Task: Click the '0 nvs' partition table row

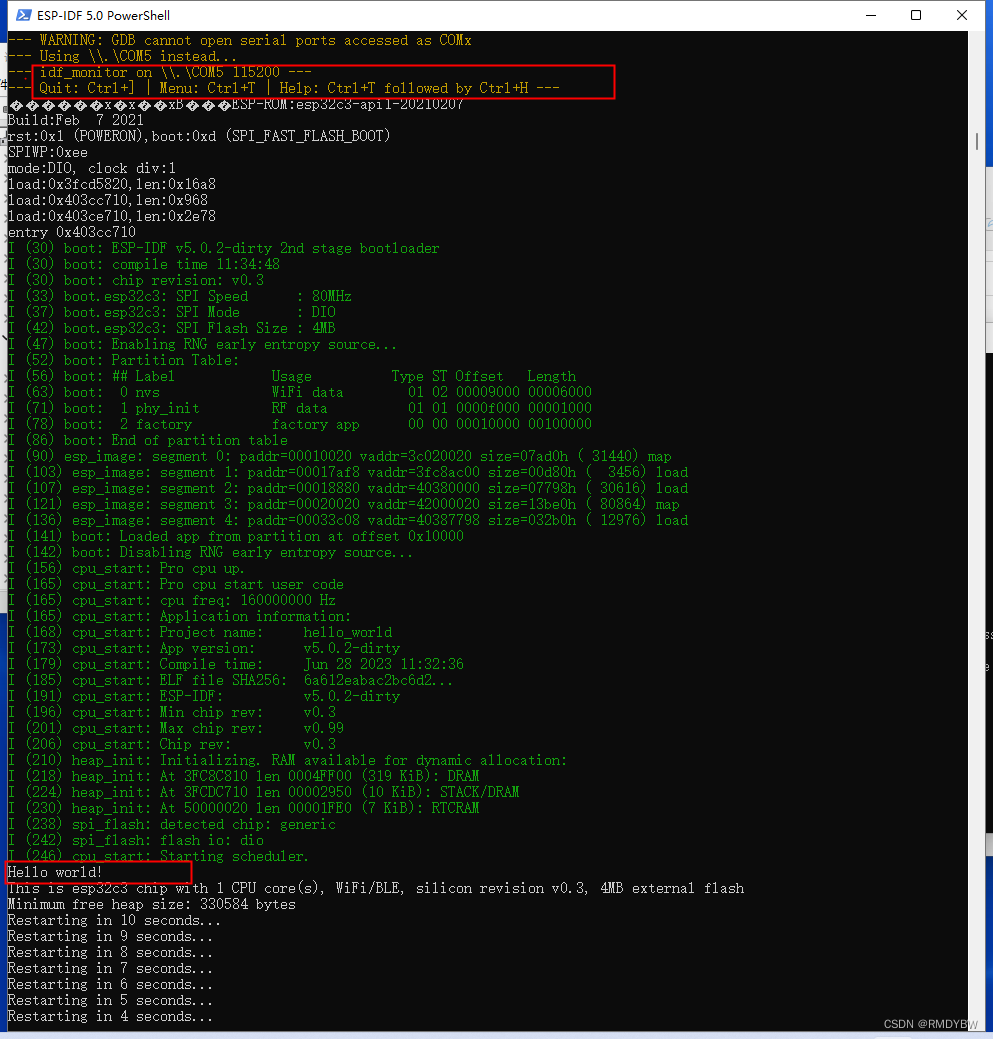Action: coord(299,392)
